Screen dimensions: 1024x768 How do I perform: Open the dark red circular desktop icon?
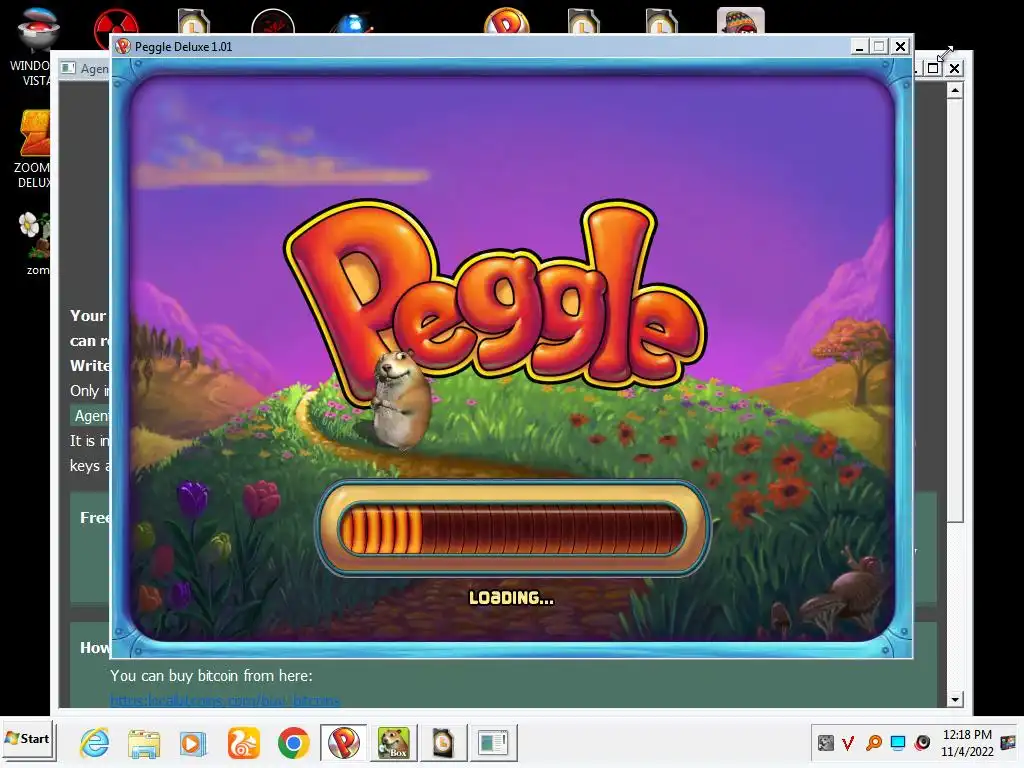[272, 22]
